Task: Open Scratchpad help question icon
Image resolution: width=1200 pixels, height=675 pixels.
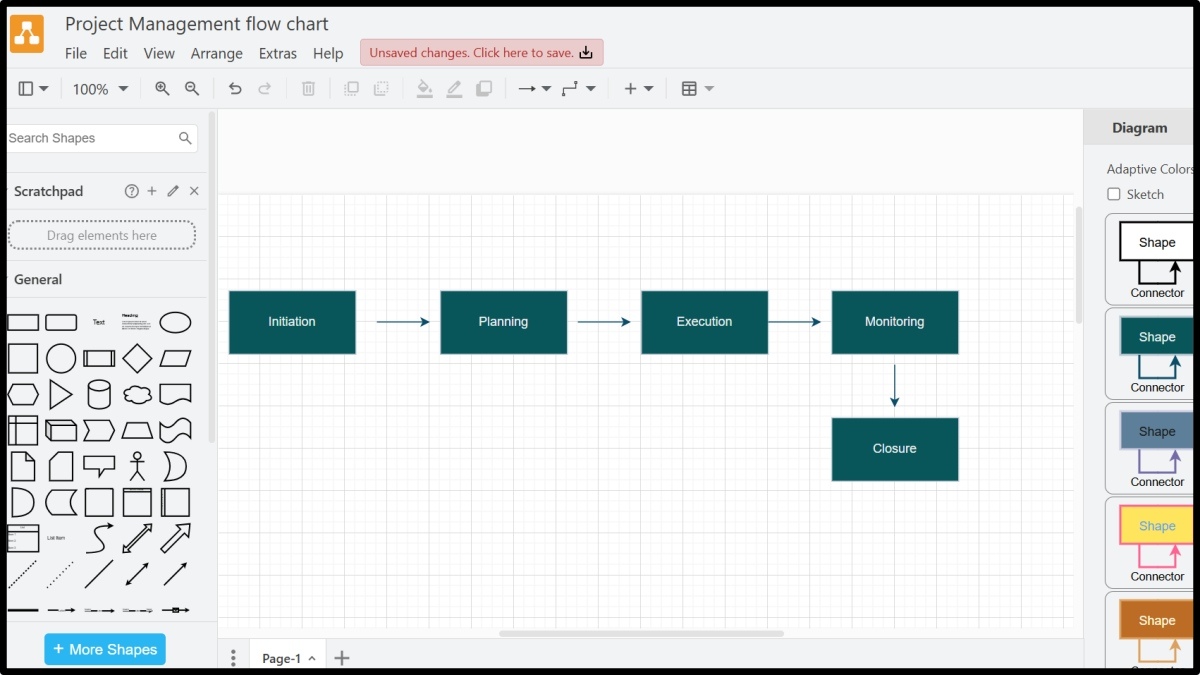Action: [x=131, y=191]
